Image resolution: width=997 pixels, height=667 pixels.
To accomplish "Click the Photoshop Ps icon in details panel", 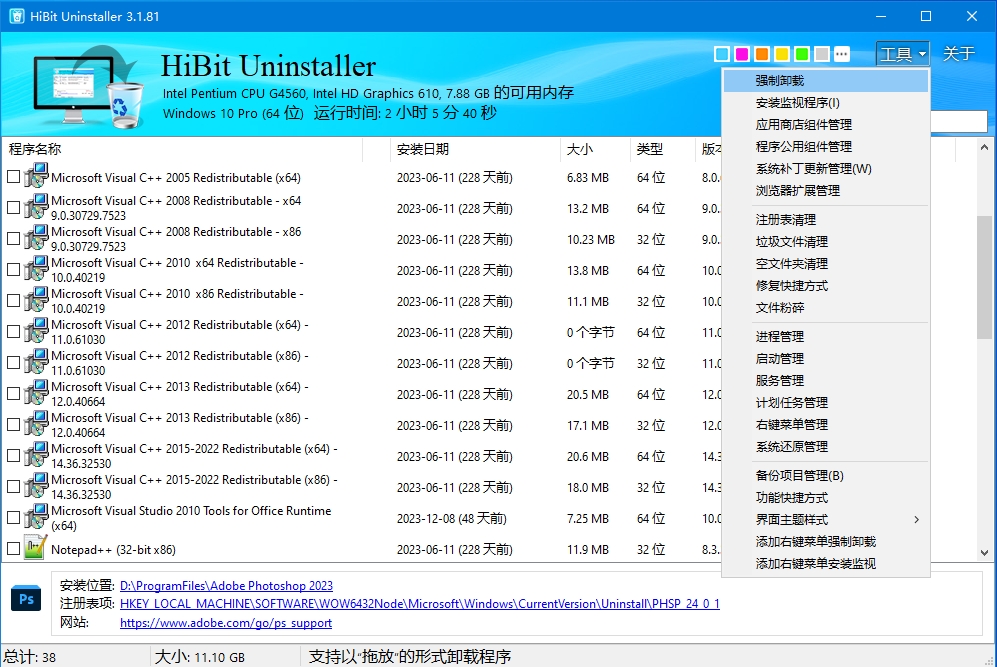I will 26,599.
